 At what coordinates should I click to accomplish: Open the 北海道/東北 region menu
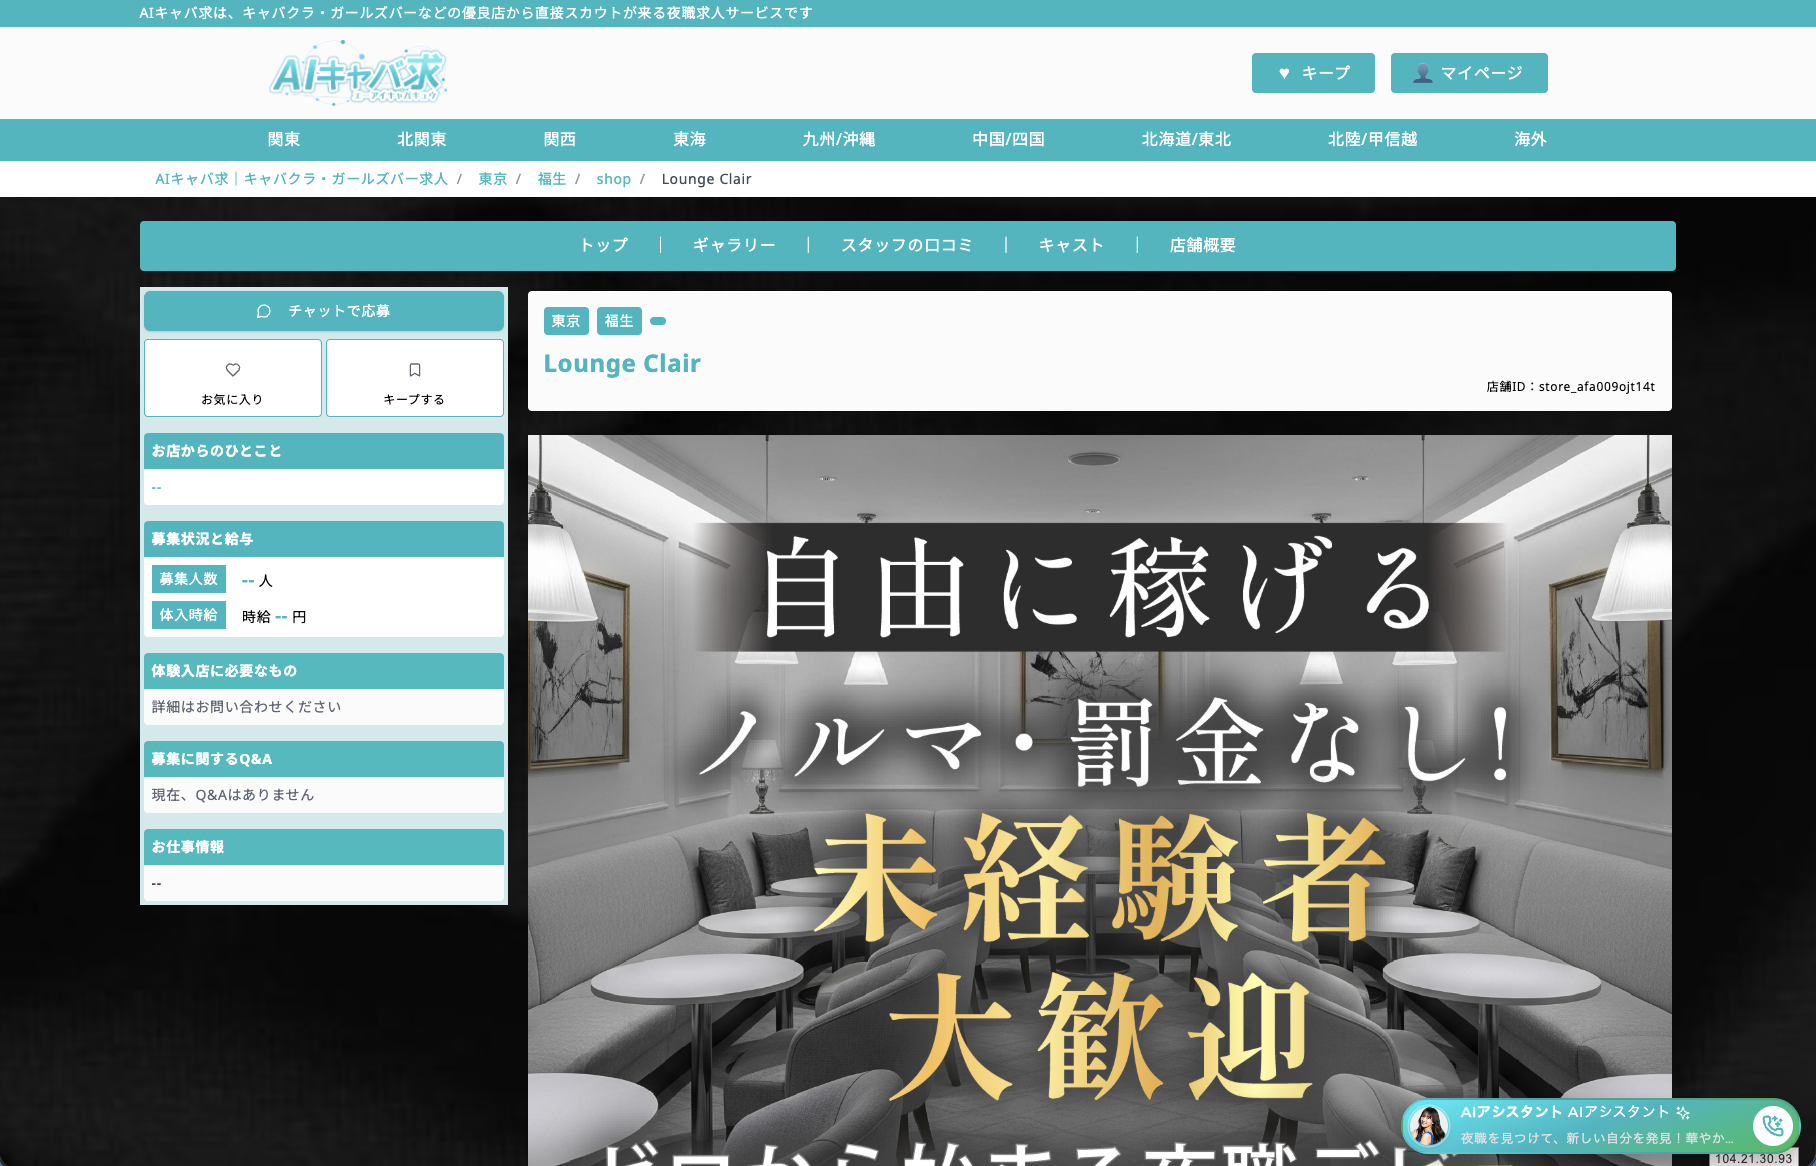tap(1187, 140)
